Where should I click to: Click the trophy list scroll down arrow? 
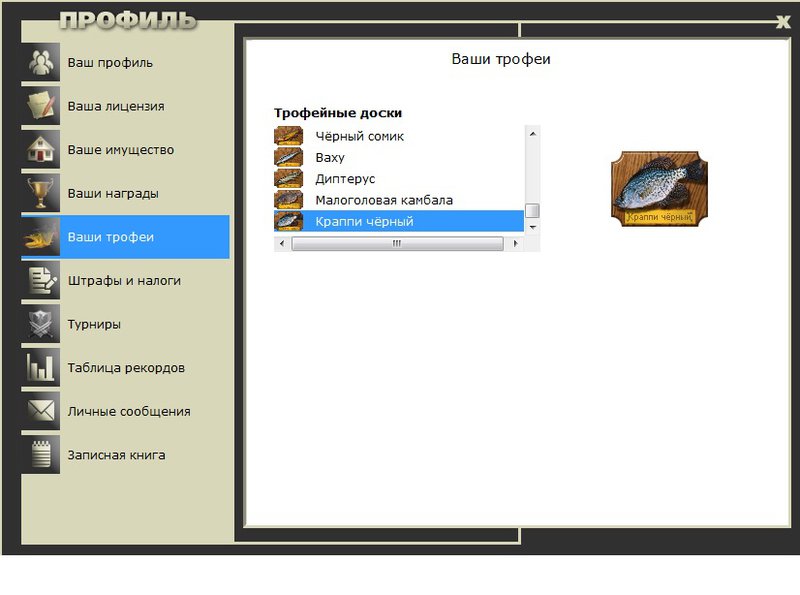532,227
